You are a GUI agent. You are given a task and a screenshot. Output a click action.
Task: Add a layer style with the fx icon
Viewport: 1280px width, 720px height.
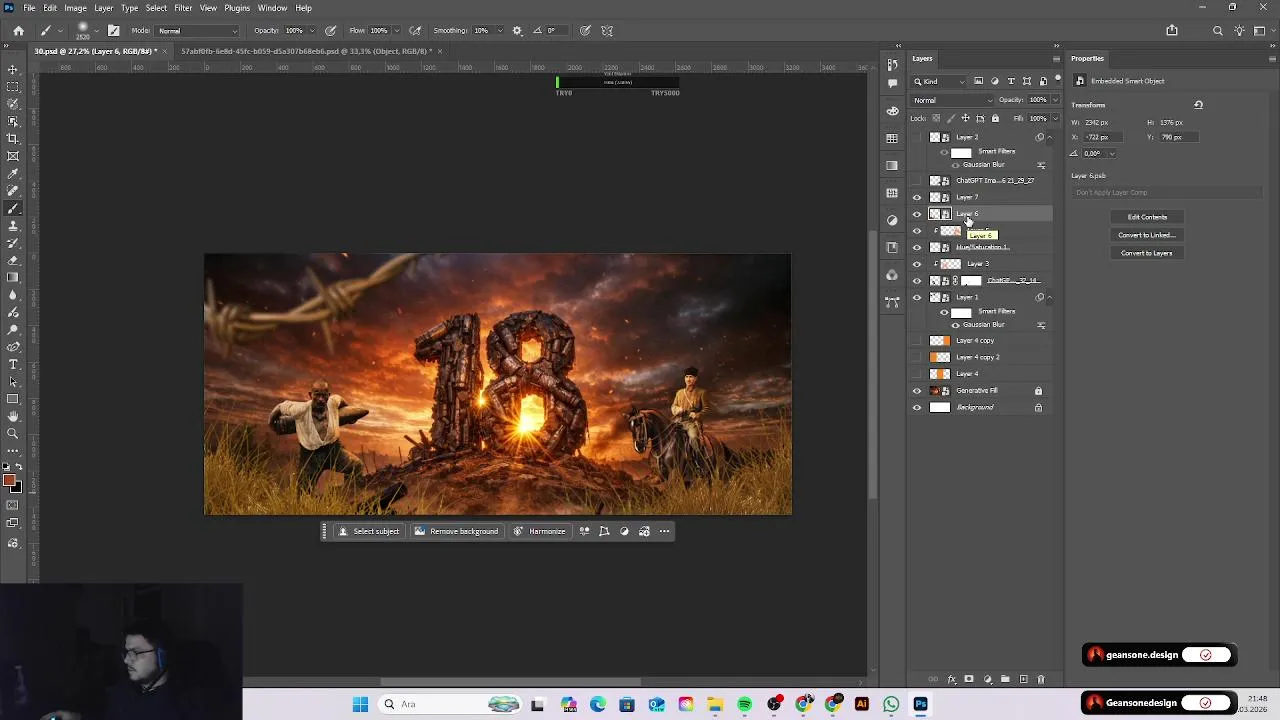tap(950, 679)
